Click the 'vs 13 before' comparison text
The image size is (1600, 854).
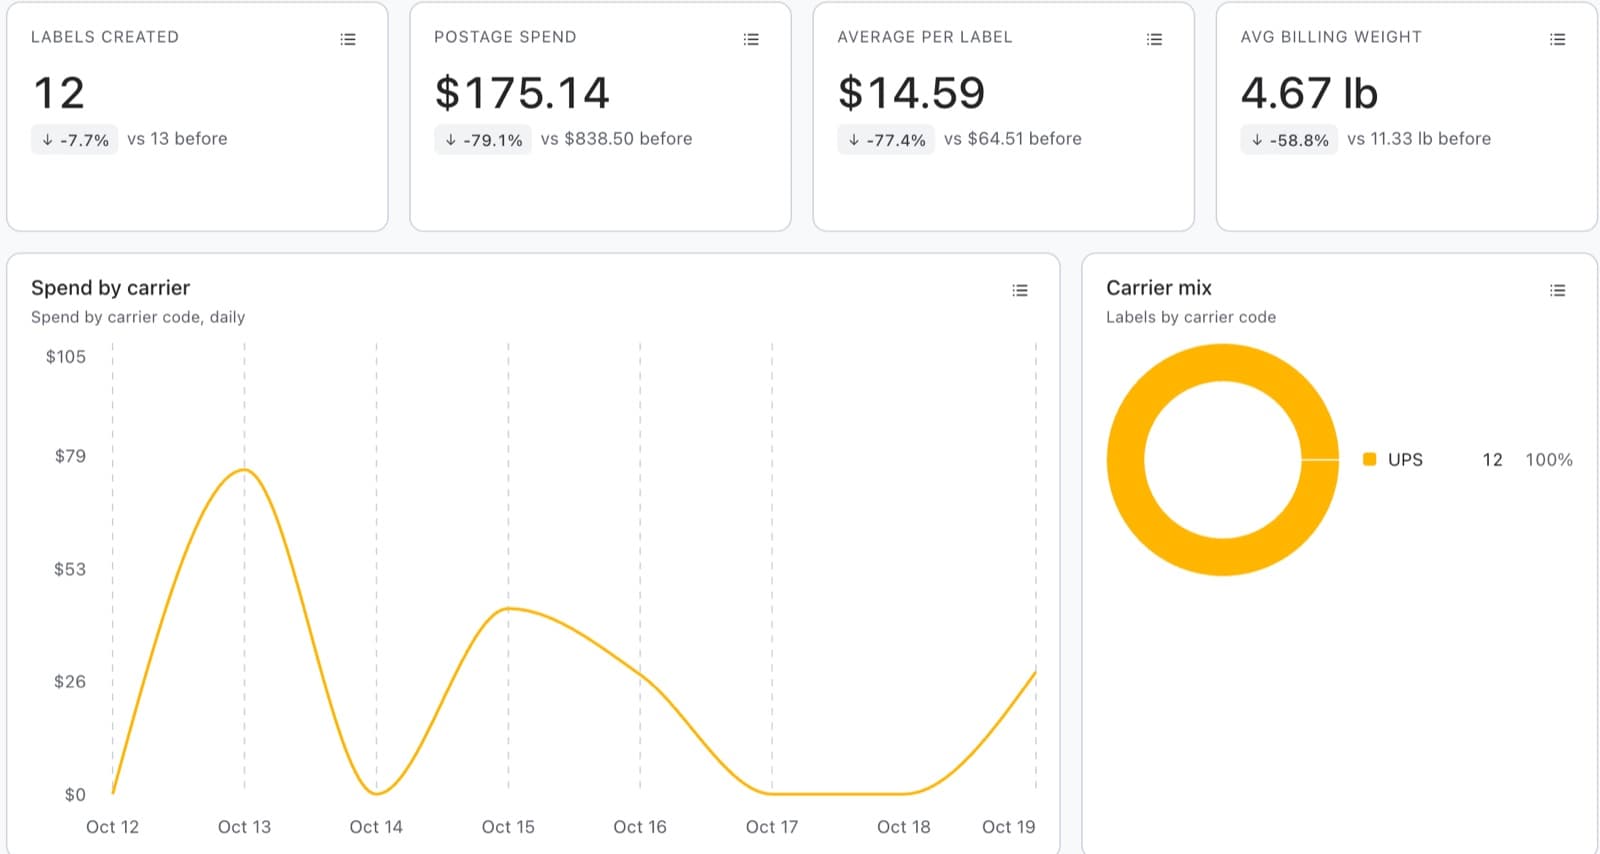pos(177,139)
